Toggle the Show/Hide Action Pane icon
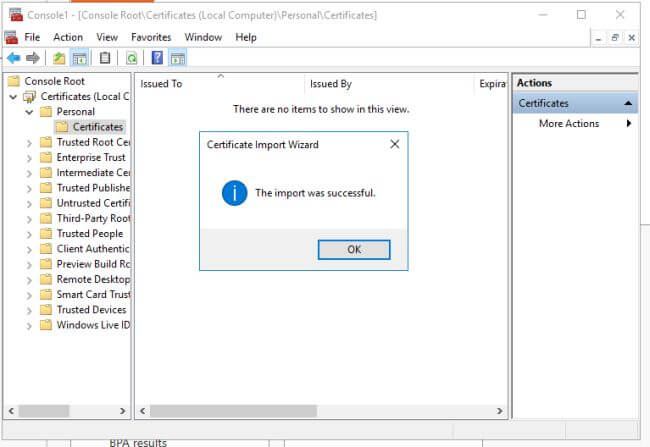Image resolution: width=650 pixels, height=447 pixels. point(178,58)
